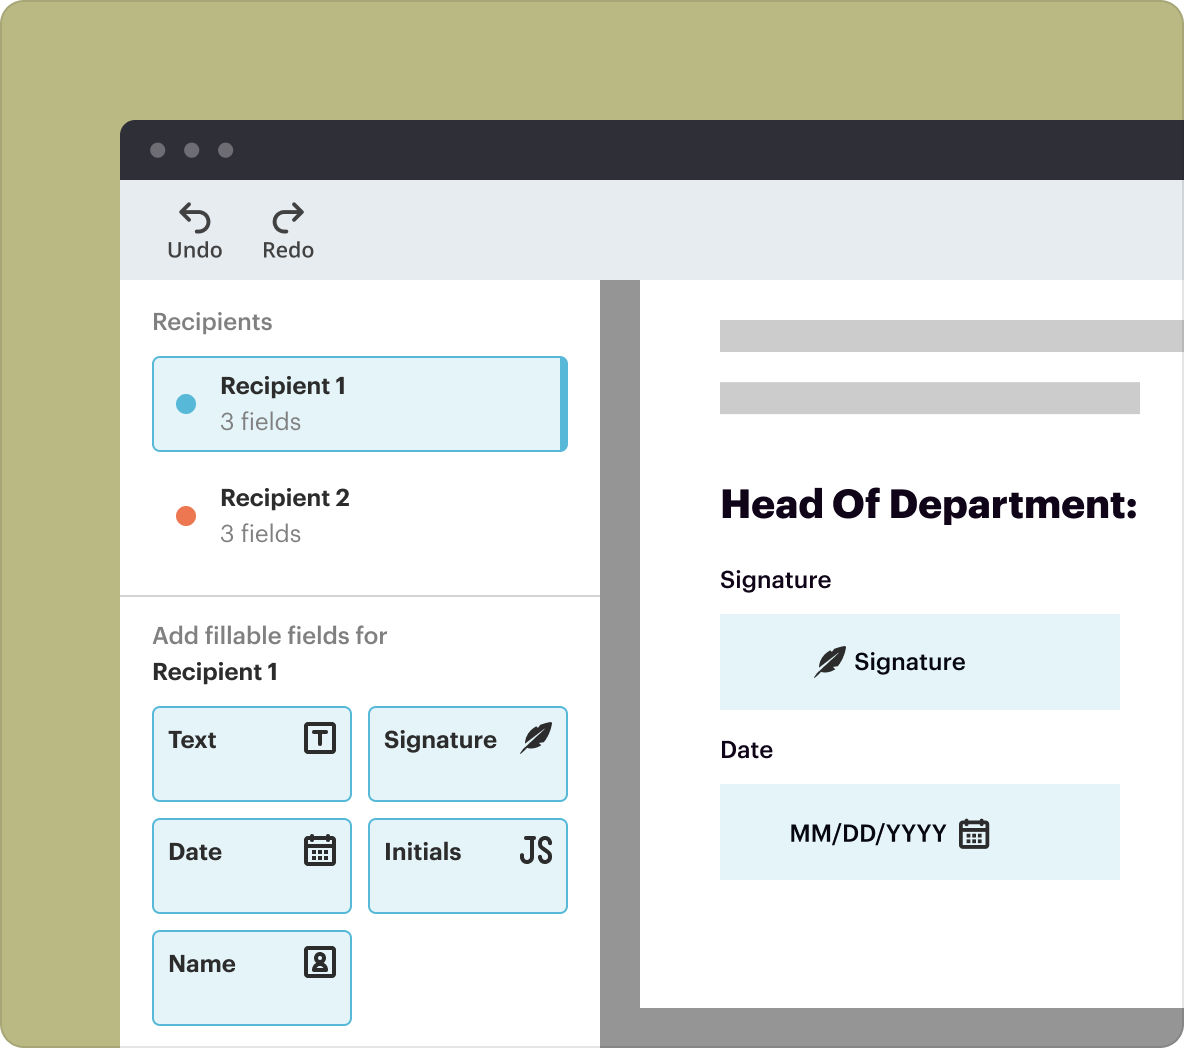Open the Date field options in the sidebar
This screenshot has width=1184, height=1048.
(251, 865)
